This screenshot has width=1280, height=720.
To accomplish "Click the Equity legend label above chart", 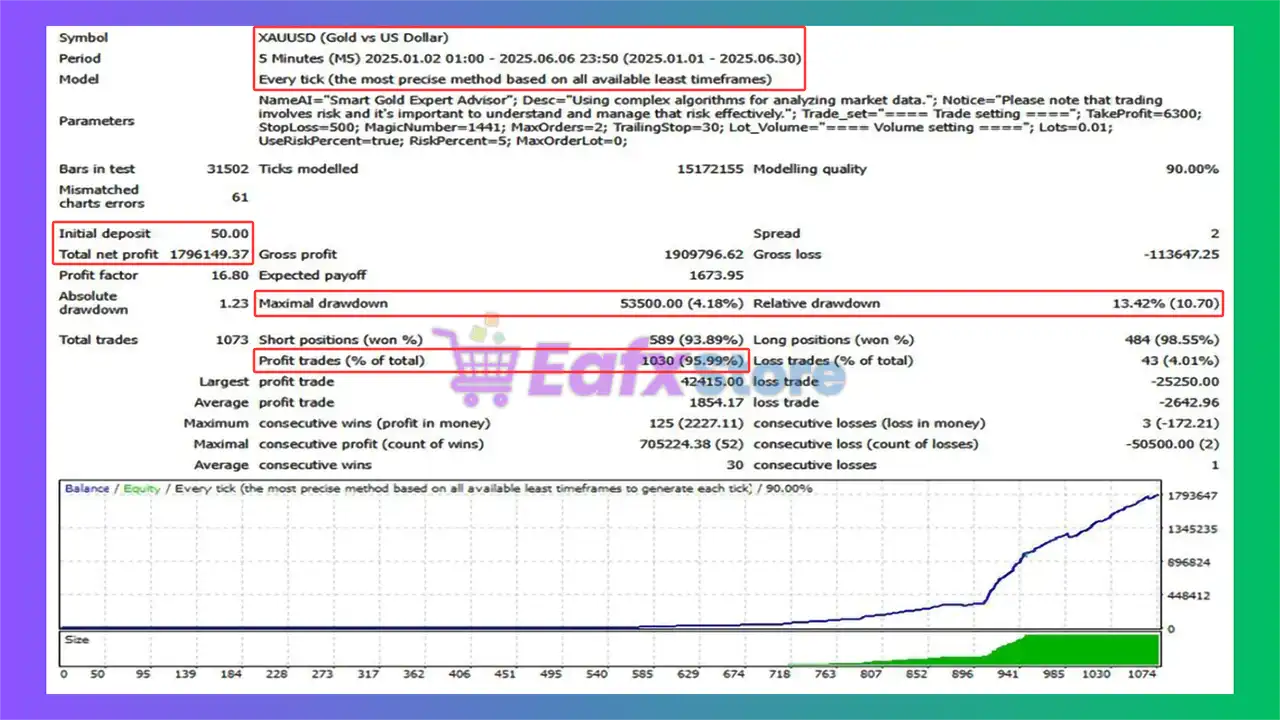I will pyautogui.click(x=141, y=489).
